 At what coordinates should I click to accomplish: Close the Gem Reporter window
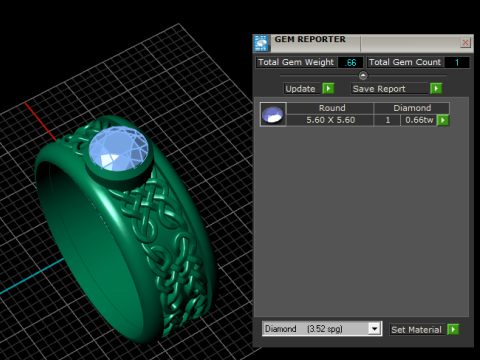[465, 43]
